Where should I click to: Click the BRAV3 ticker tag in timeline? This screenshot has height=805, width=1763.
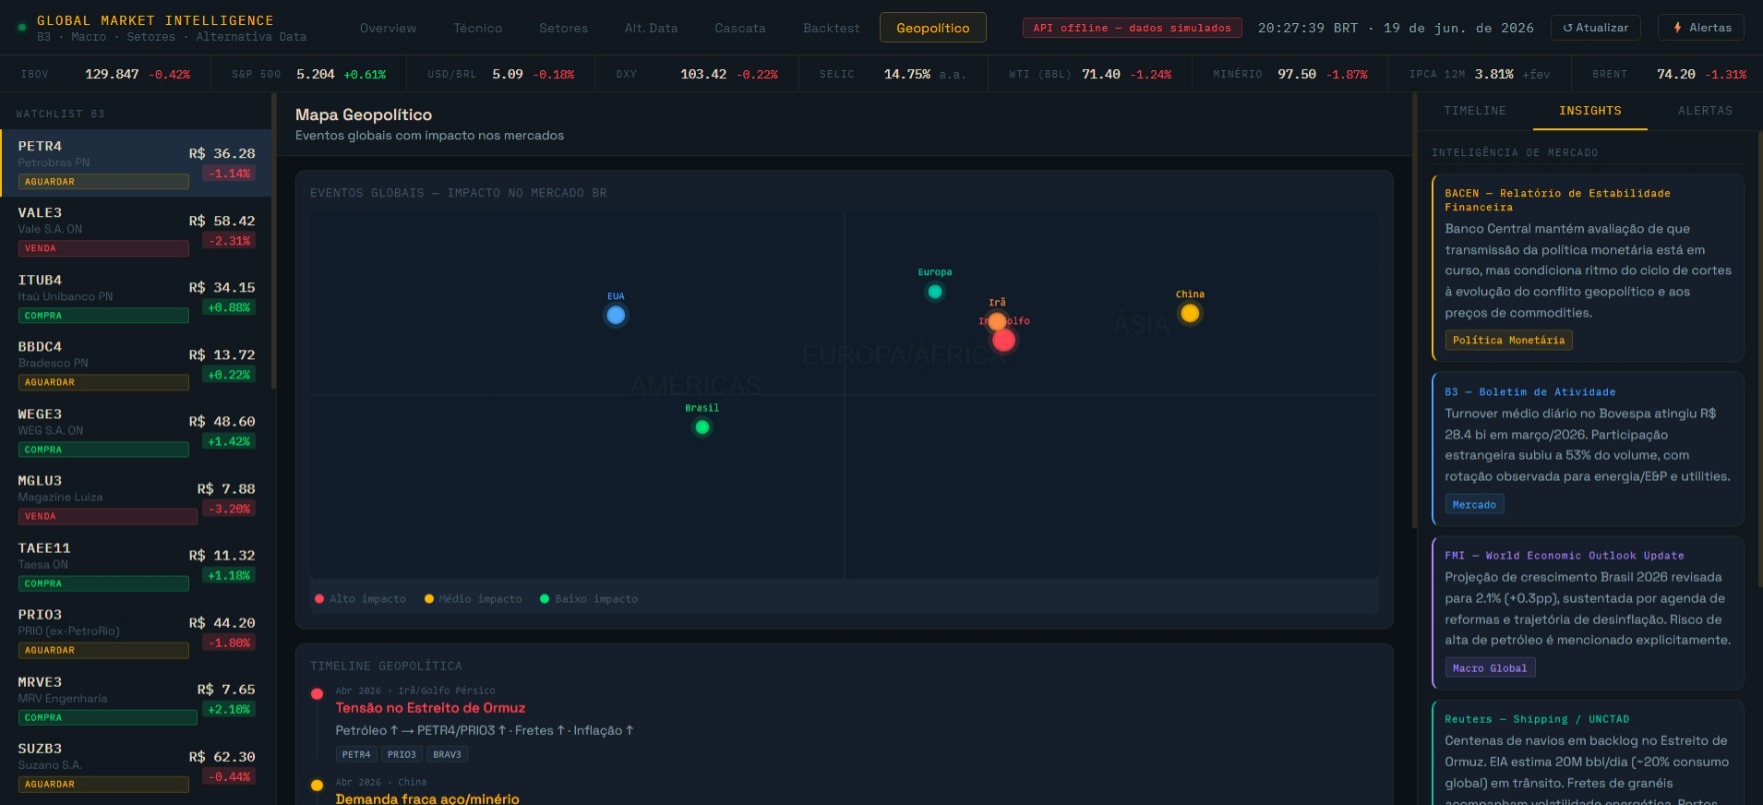[447, 755]
